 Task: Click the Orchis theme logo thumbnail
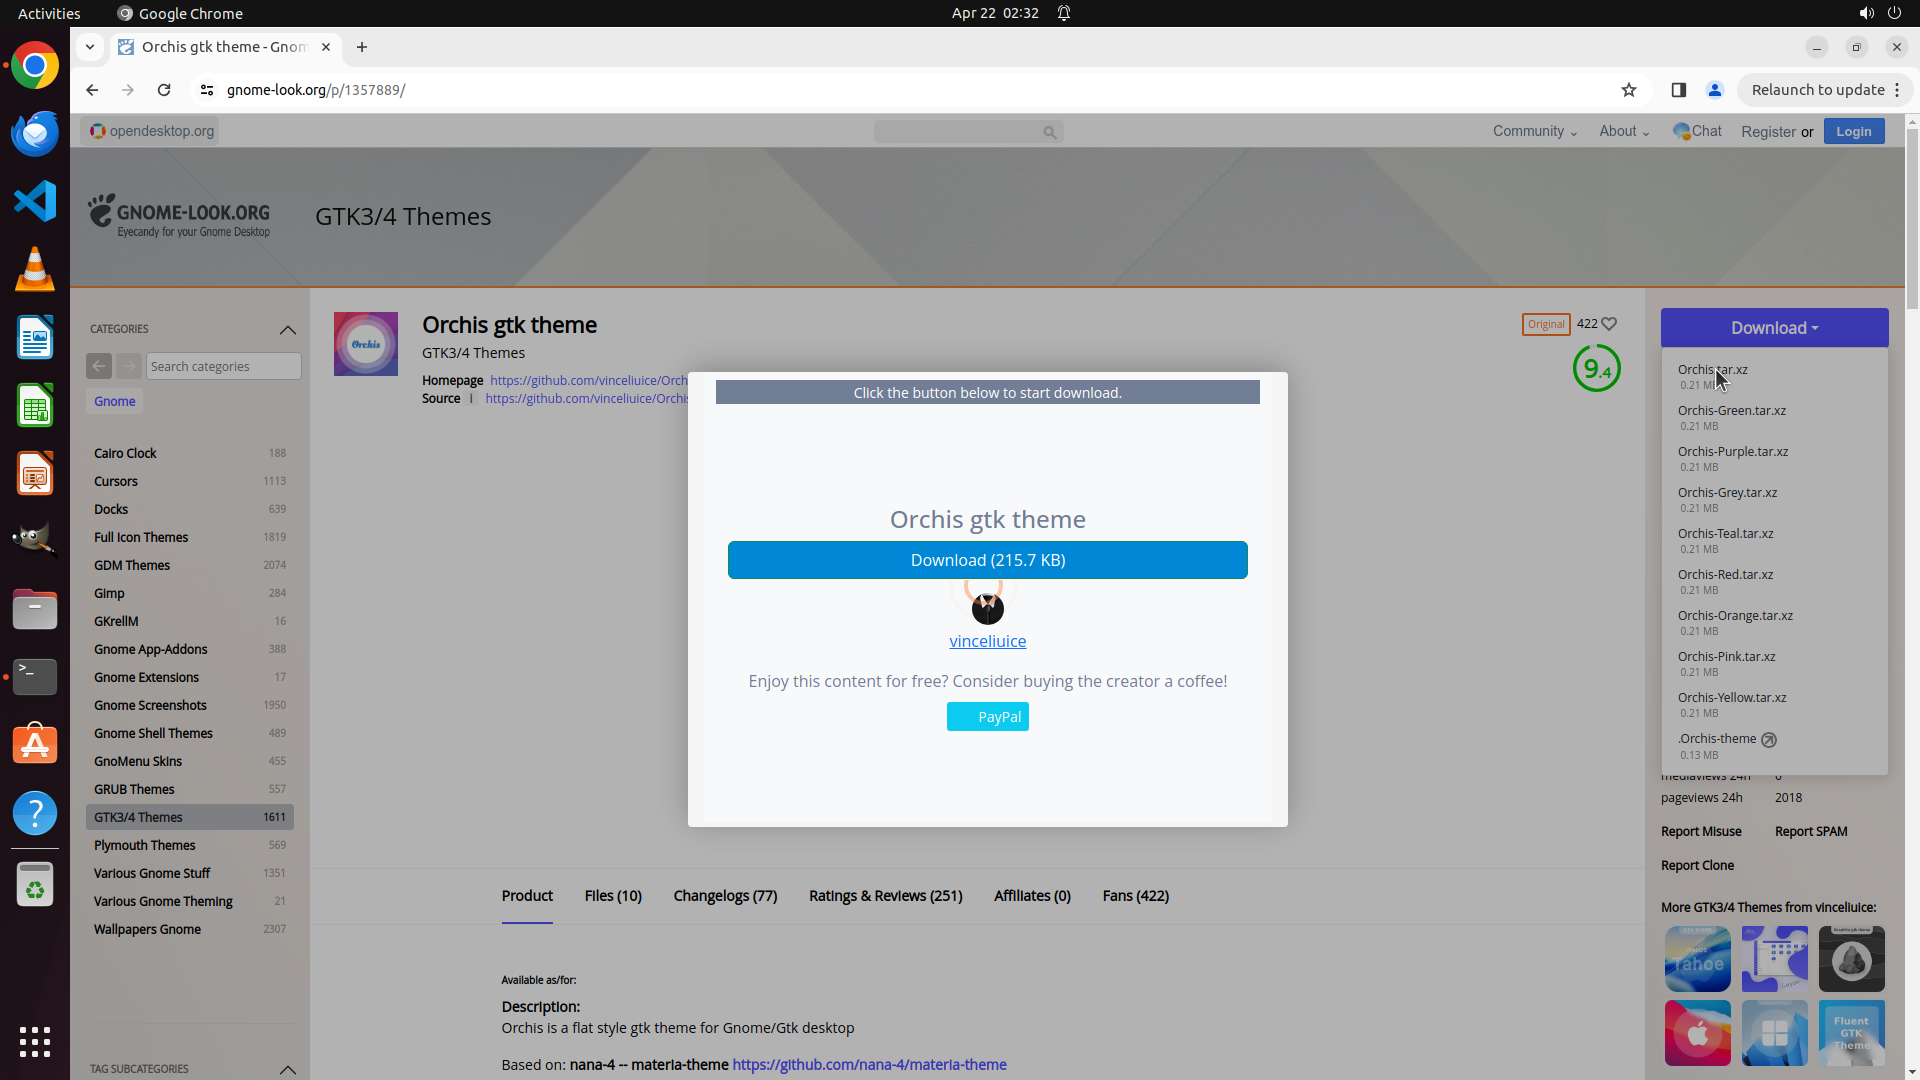coord(365,344)
